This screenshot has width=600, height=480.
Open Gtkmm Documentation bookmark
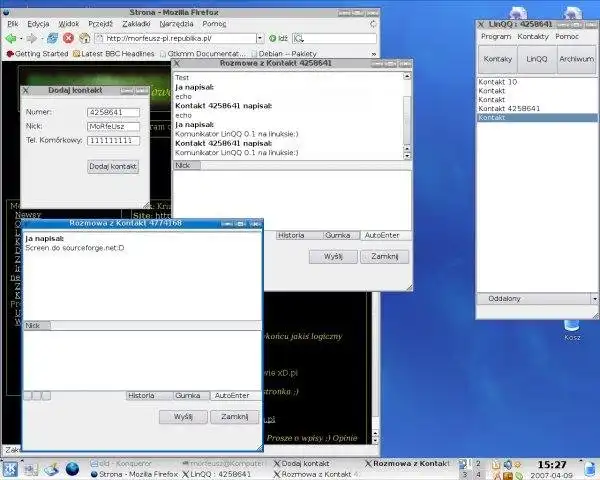tap(202, 54)
